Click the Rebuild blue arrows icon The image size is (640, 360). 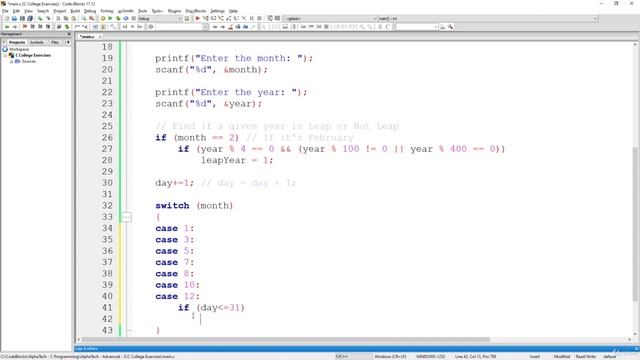[126, 18]
